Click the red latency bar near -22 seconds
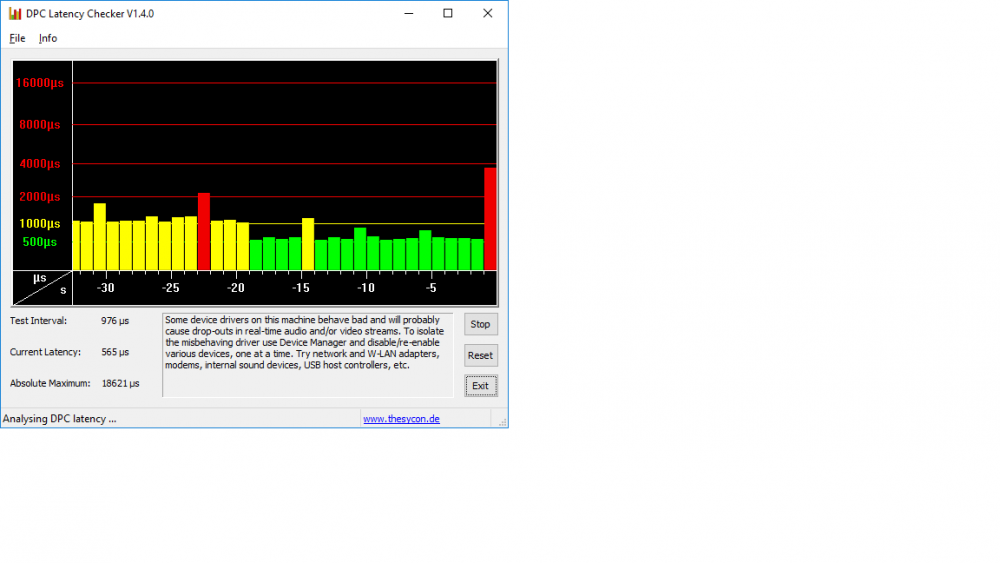The image size is (1000, 563). [x=203, y=231]
